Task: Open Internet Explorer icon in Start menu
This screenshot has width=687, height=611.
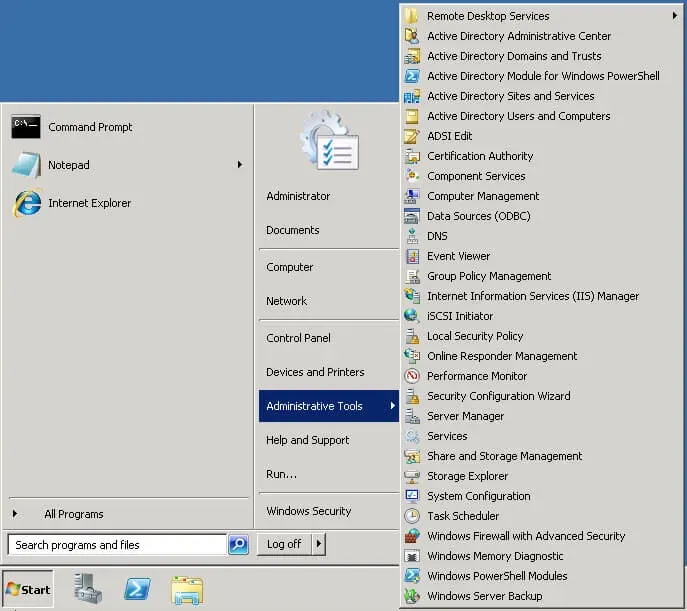Action: (x=28, y=203)
